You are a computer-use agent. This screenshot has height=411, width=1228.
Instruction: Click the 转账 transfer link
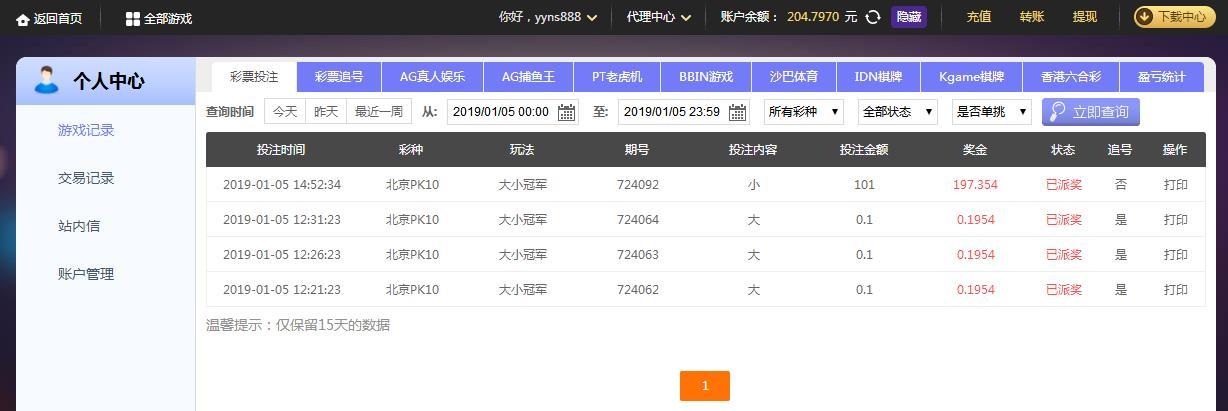pyautogui.click(x=1032, y=17)
